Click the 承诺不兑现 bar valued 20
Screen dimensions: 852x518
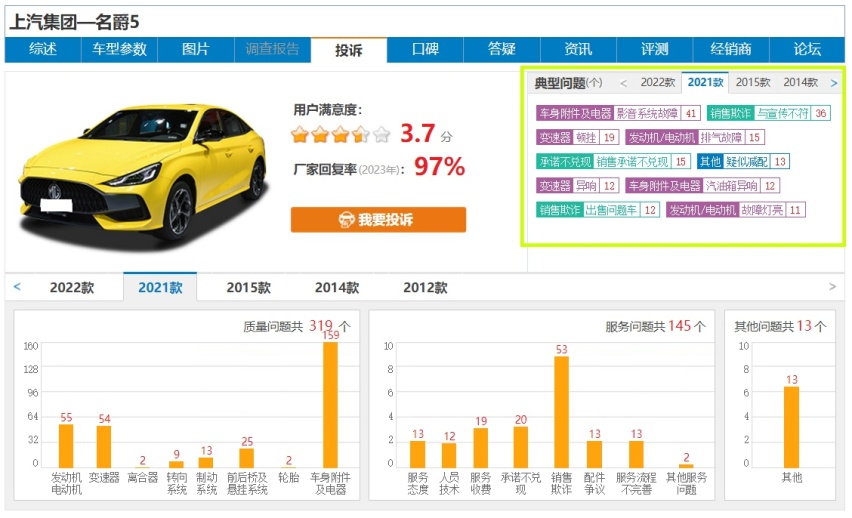pyautogui.click(x=521, y=447)
